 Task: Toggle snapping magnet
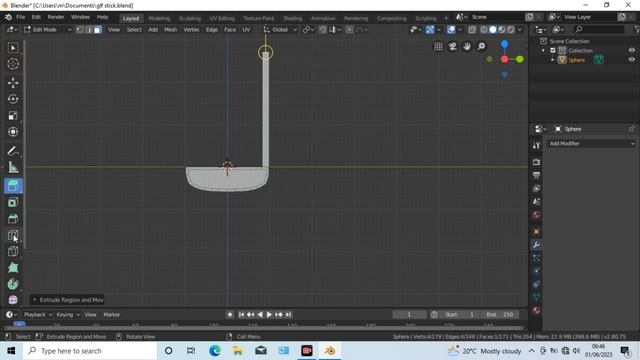click(x=322, y=30)
